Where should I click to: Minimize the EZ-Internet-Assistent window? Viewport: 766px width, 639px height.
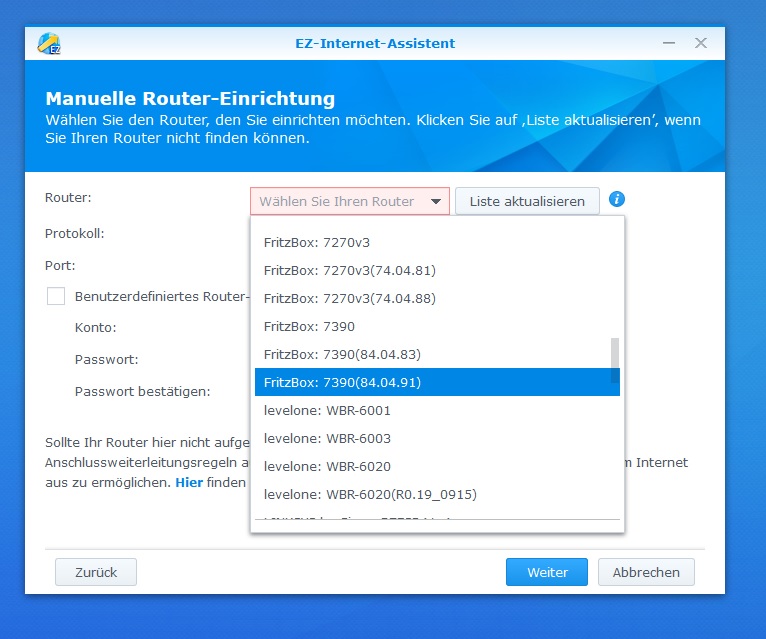tap(669, 43)
